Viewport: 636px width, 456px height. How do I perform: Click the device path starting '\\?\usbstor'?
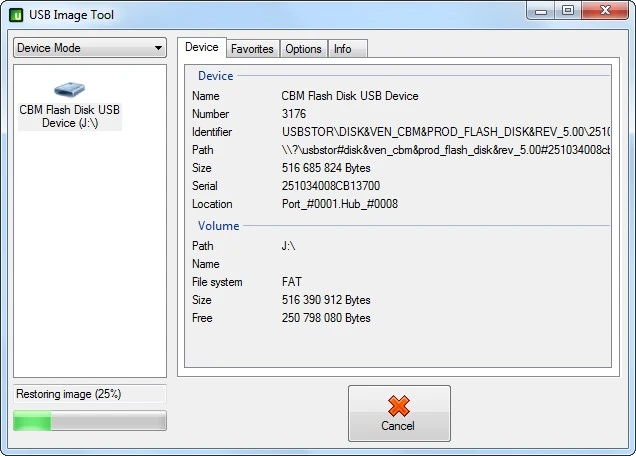pos(446,150)
